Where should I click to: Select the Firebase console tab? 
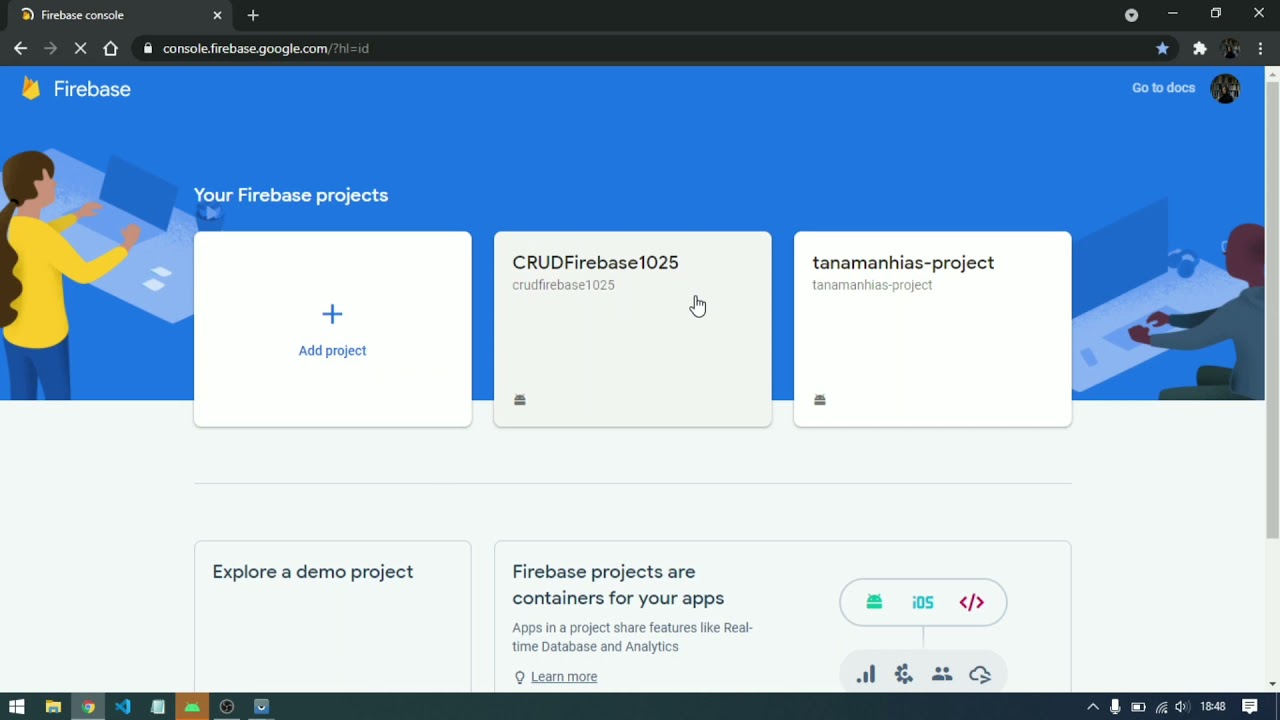click(120, 15)
